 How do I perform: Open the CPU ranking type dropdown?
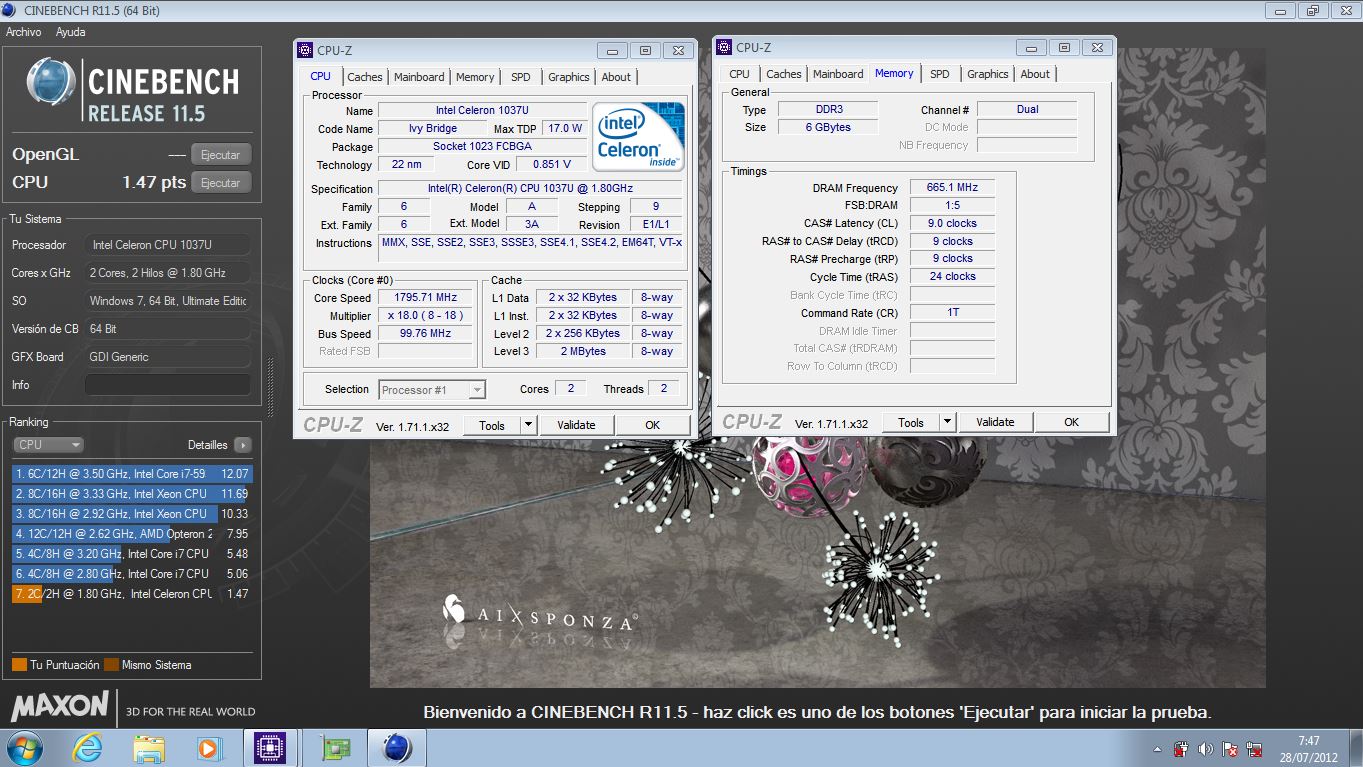[48, 445]
